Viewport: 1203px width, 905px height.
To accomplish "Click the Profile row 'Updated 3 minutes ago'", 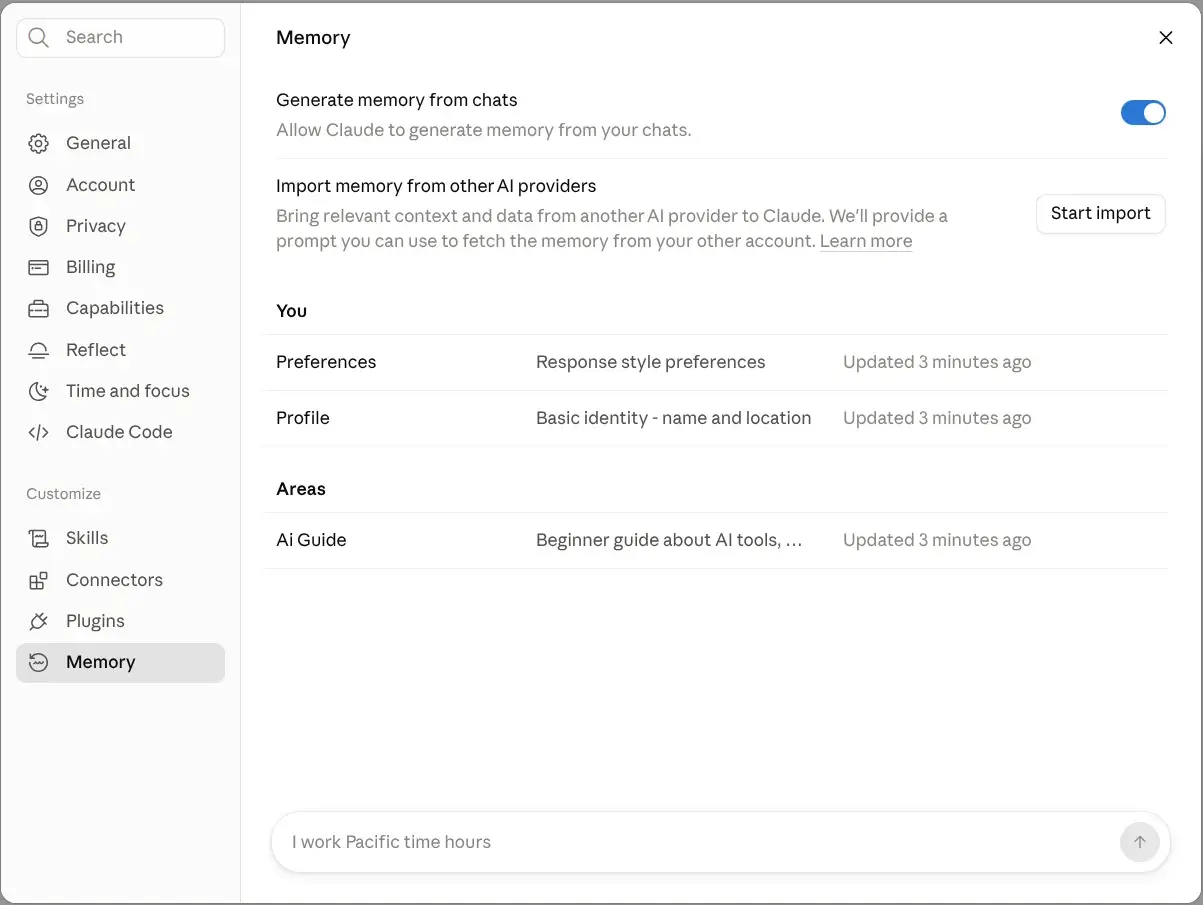I will (x=937, y=418).
